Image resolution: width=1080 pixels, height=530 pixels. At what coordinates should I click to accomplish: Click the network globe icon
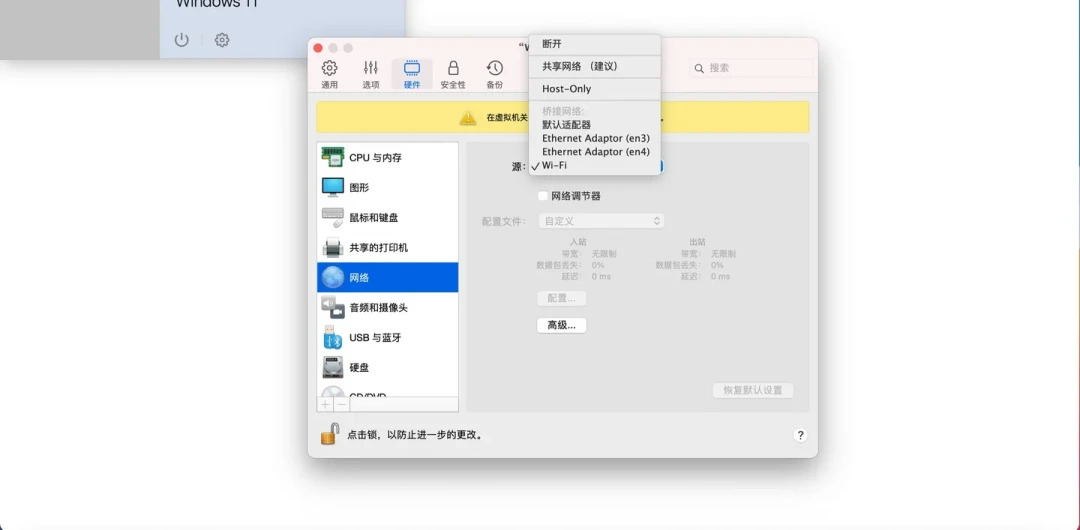(333, 277)
